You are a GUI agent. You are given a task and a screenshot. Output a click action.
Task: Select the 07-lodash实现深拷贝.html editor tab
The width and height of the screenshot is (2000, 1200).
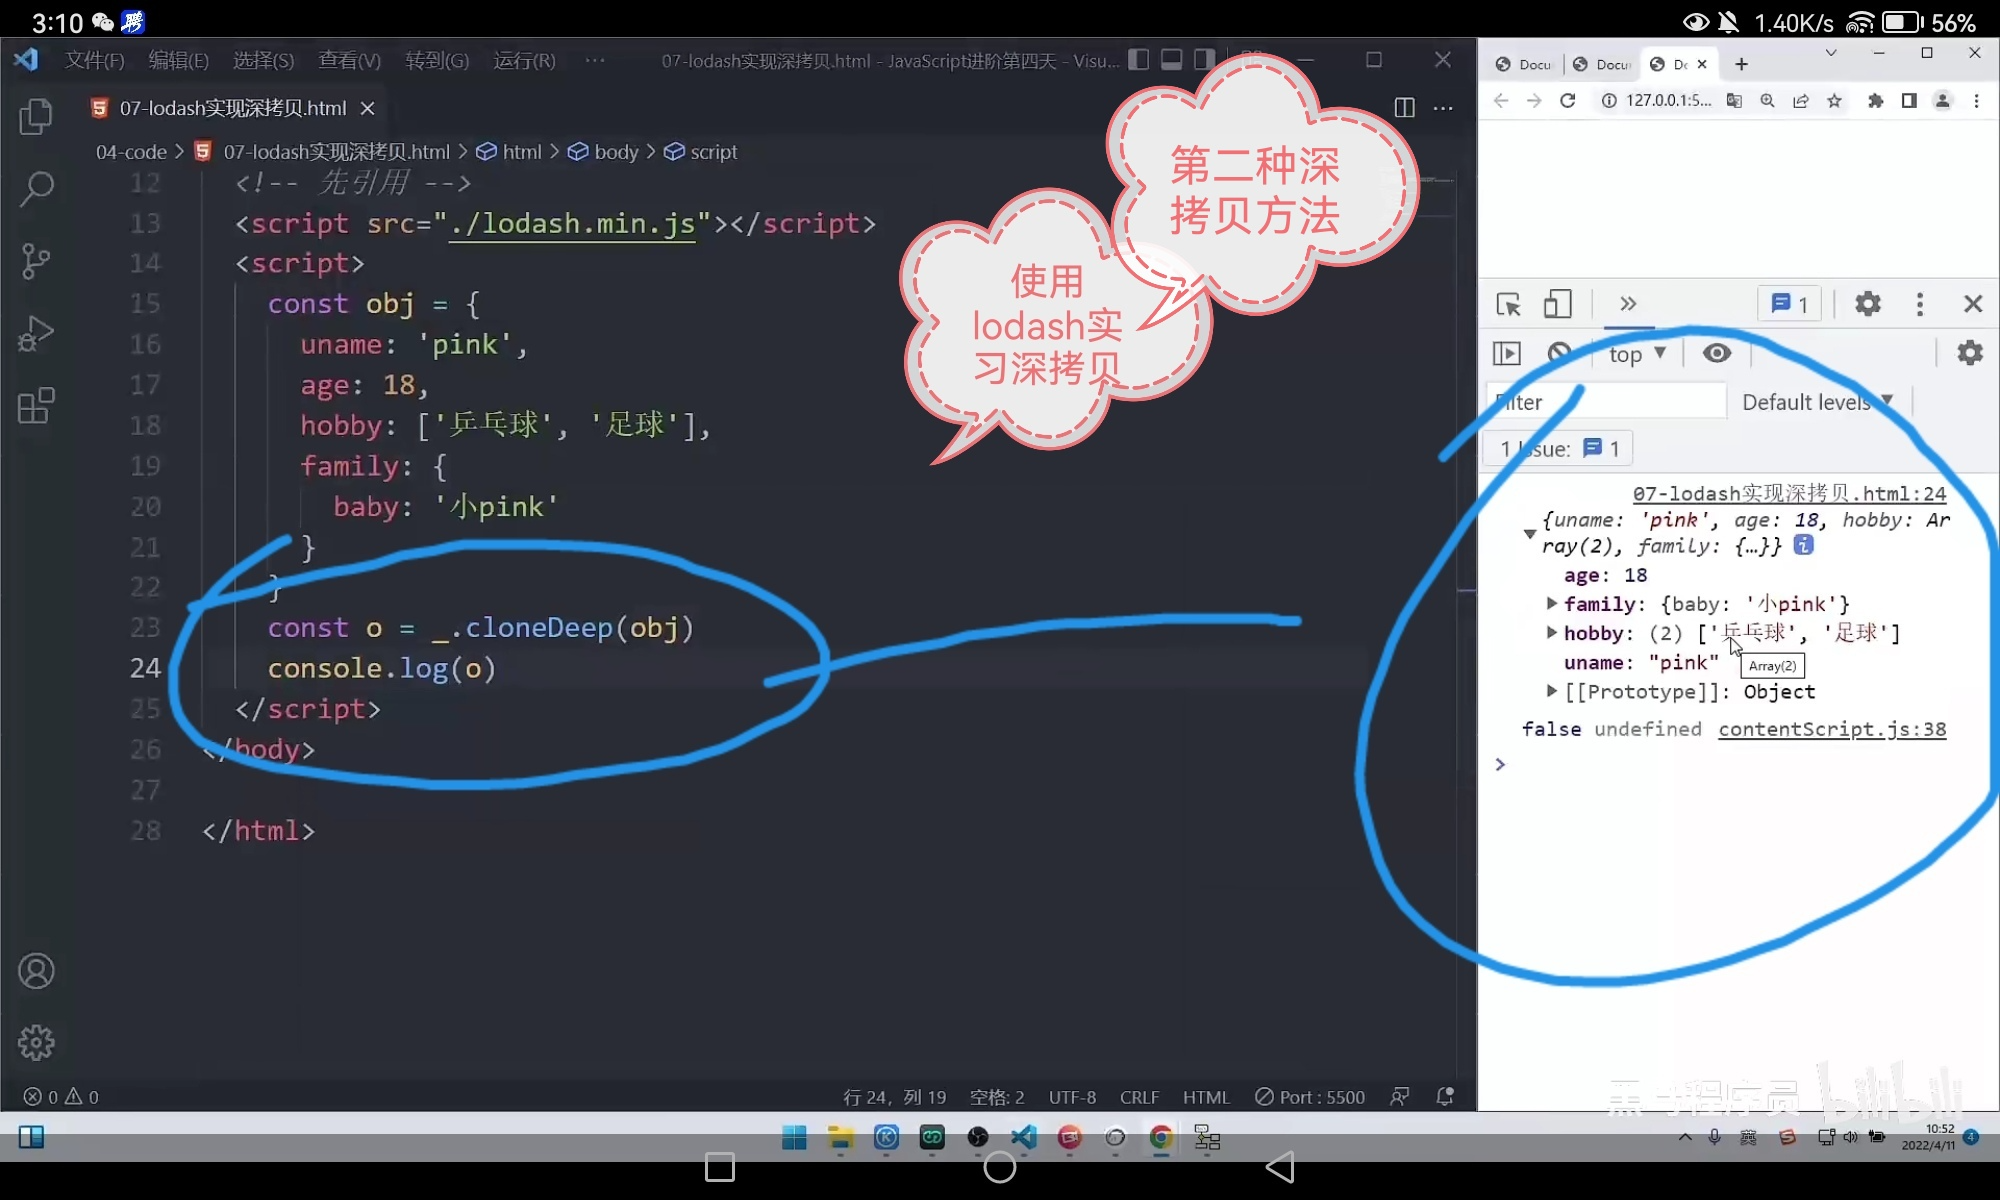232,108
